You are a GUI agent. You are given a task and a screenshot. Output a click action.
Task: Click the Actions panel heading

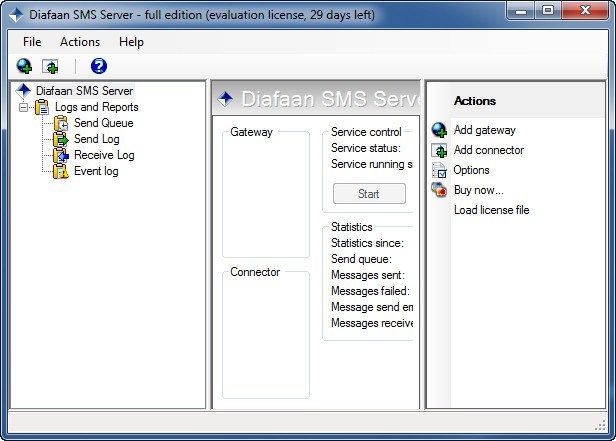[475, 101]
